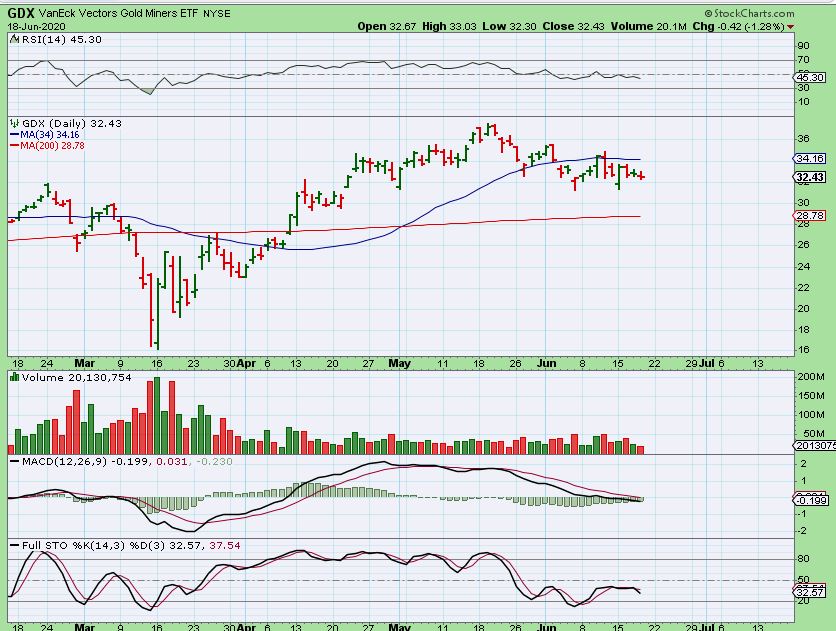Click the VanEck Vectors Gold Miners ETF title
The image size is (836, 631).
click(118, 13)
